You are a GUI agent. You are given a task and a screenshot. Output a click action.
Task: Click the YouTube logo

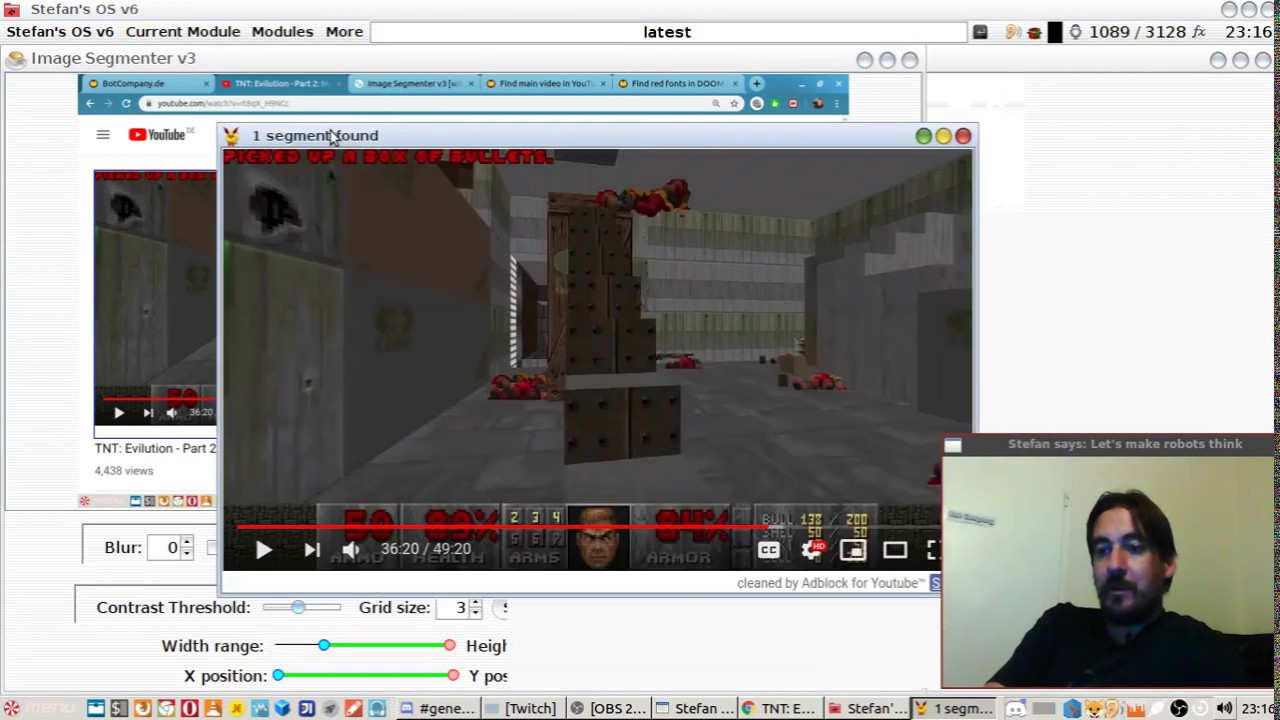coord(158,134)
